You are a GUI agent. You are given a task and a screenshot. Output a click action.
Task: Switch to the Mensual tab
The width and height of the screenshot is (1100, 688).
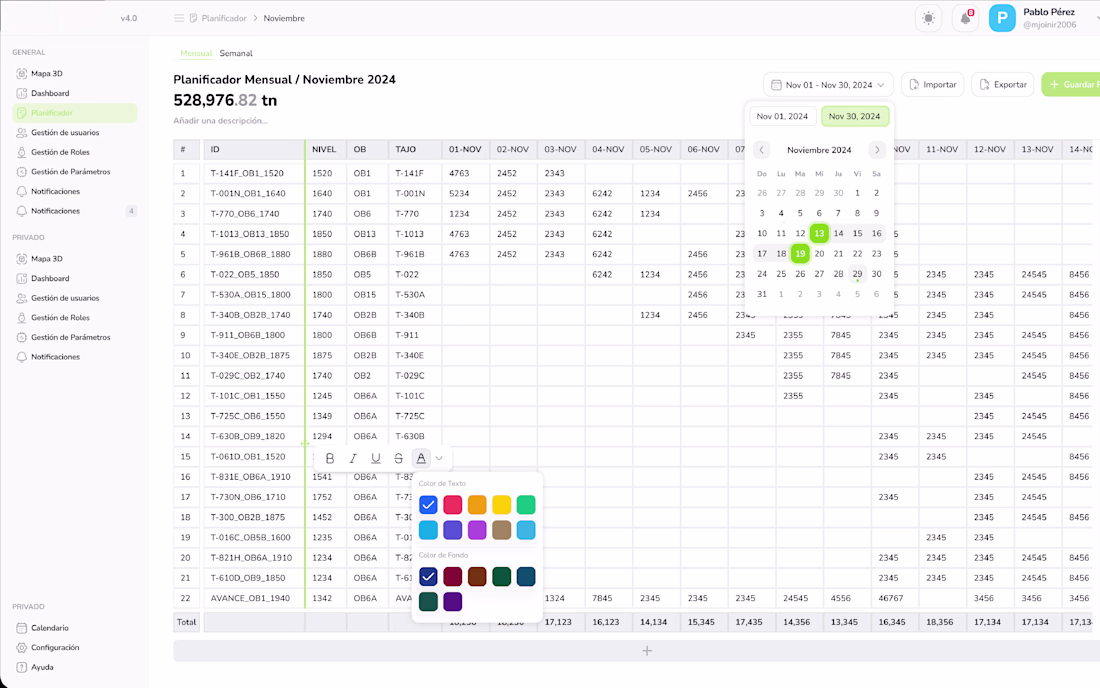[196, 53]
